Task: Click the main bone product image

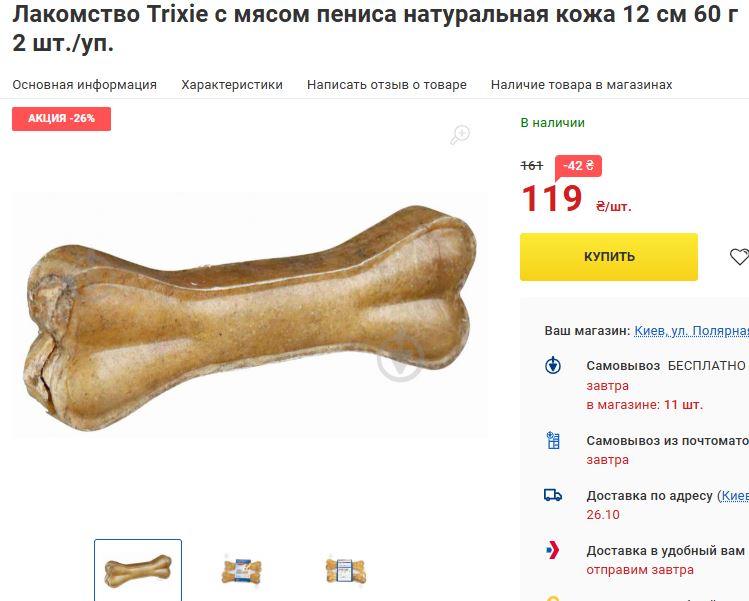Action: click(249, 316)
